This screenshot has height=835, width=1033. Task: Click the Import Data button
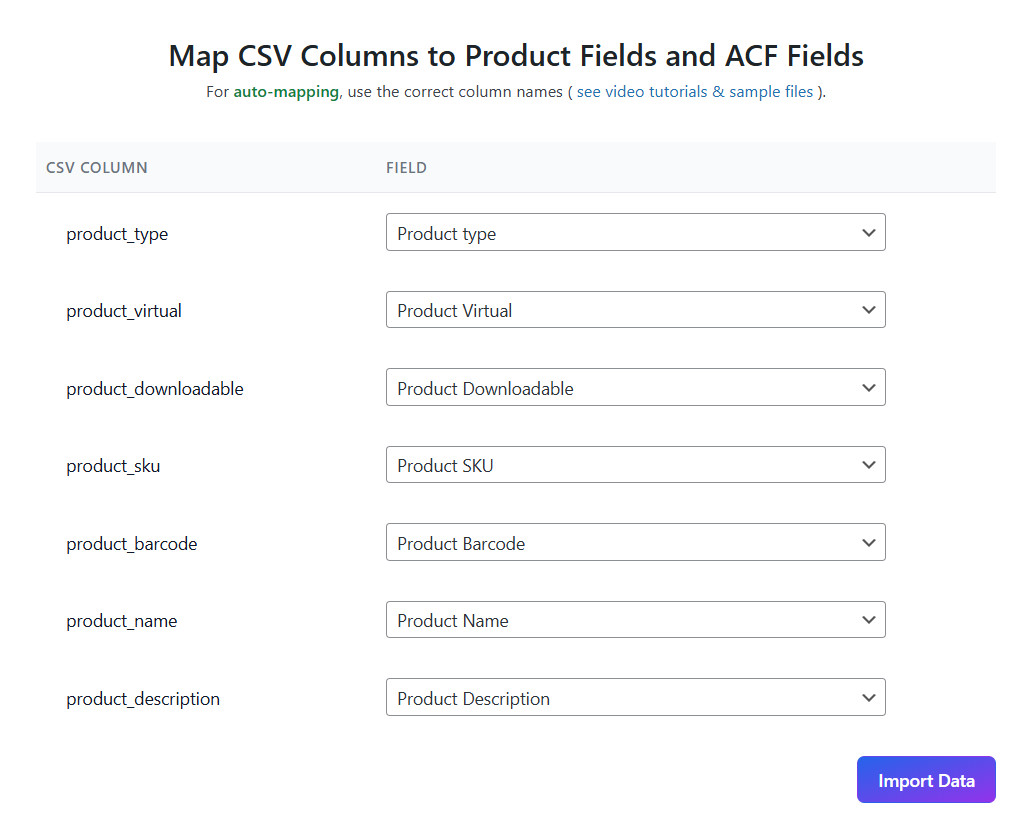coord(926,780)
